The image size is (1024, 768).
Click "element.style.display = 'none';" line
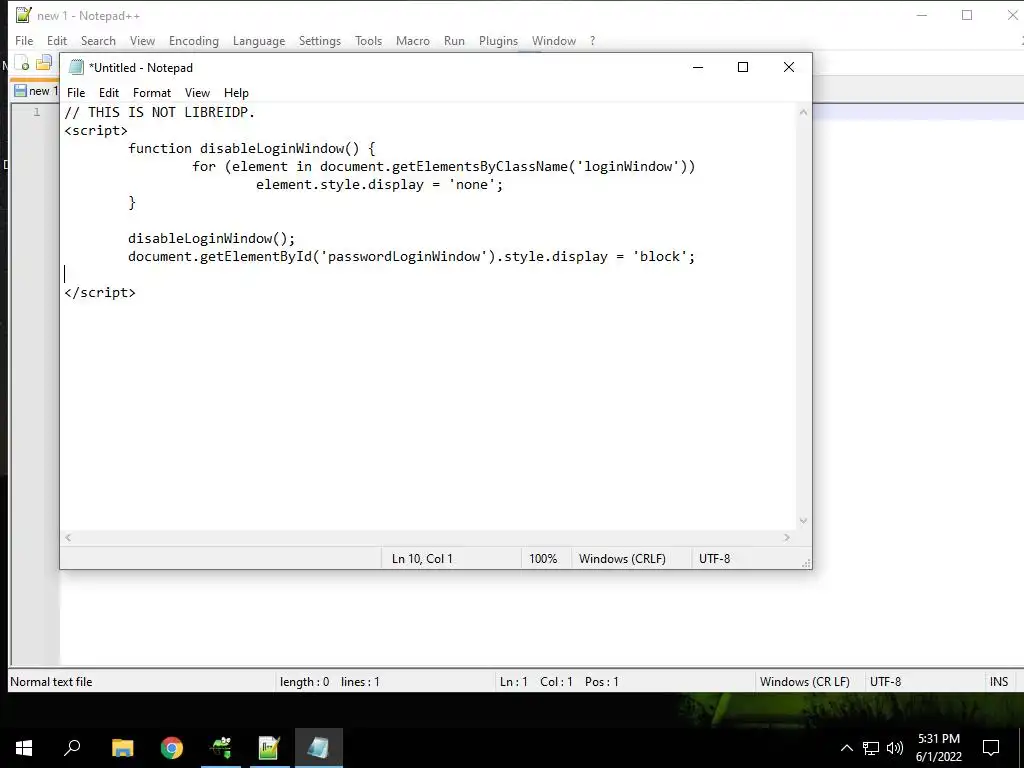point(379,185)
